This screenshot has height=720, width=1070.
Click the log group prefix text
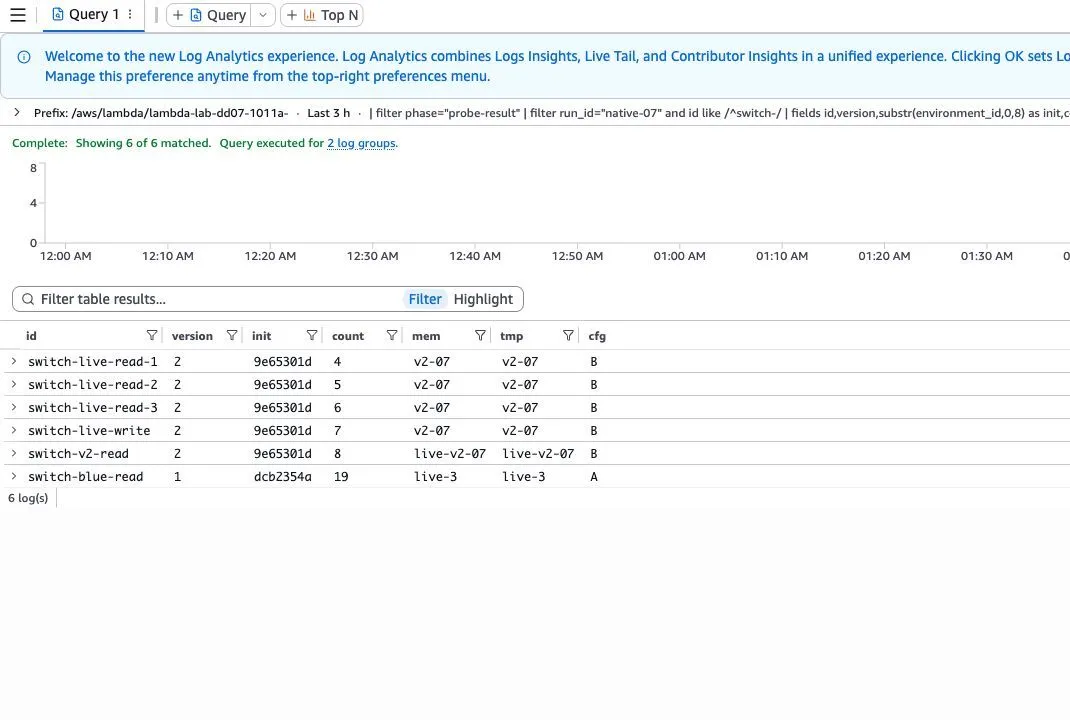point(161,113)
